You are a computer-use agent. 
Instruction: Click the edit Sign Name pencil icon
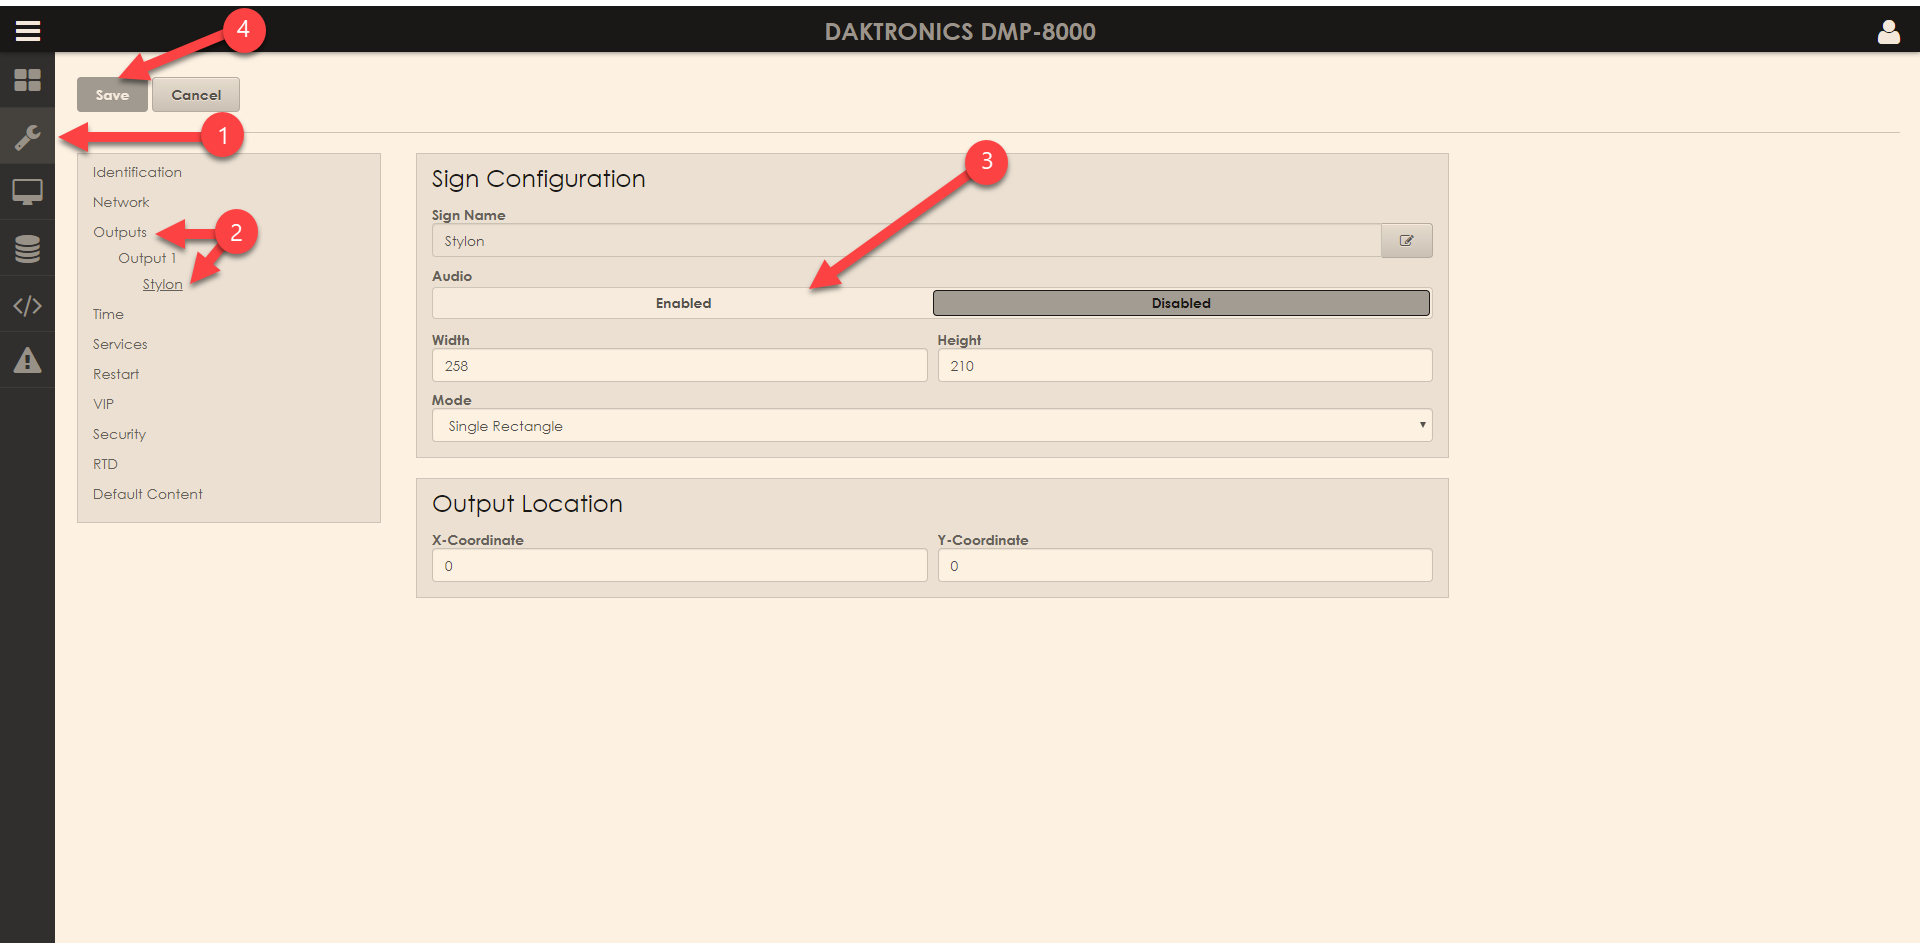click(1406, 241)
